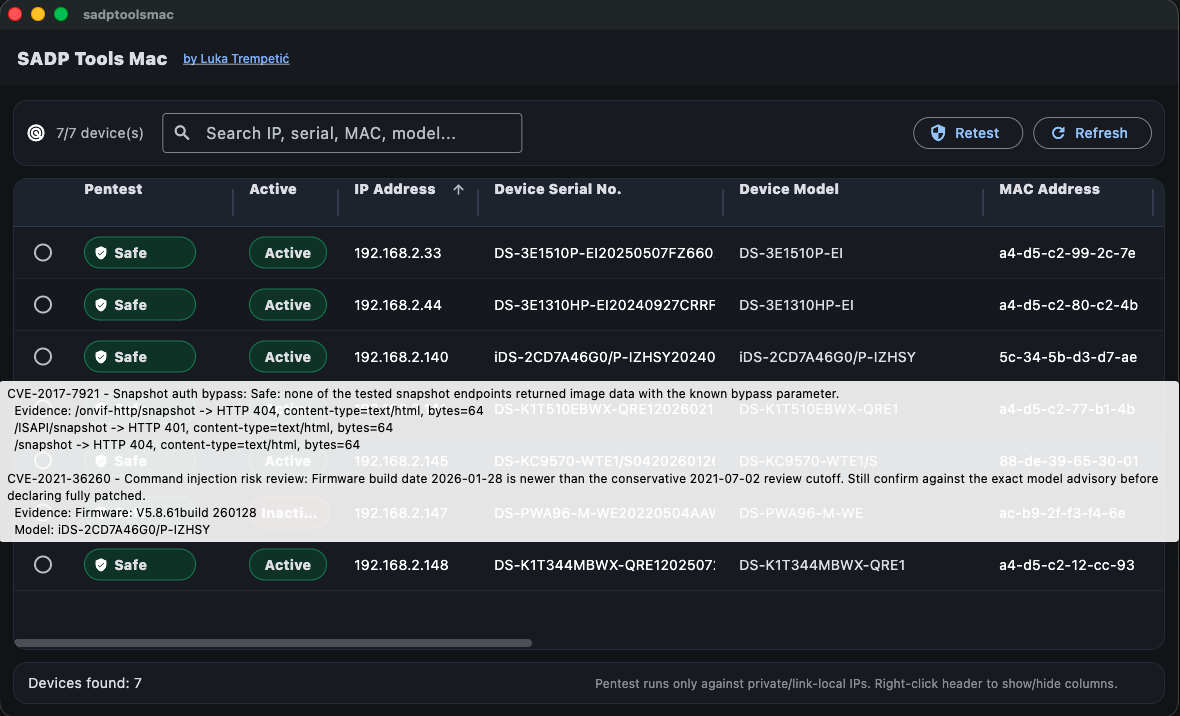Select radio button for device 192.168.2.148
The width and height of the screenshot is (1180, 716).
(x=43, y=564)
